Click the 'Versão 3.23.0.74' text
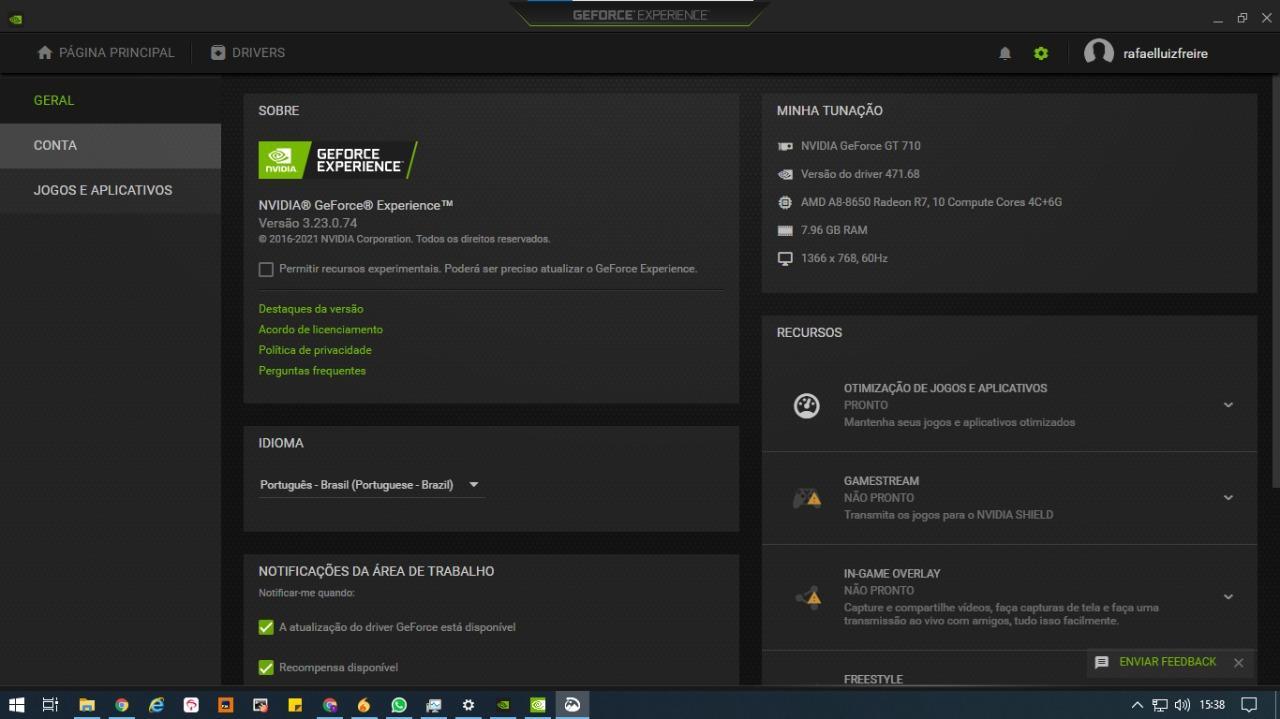 308,223
